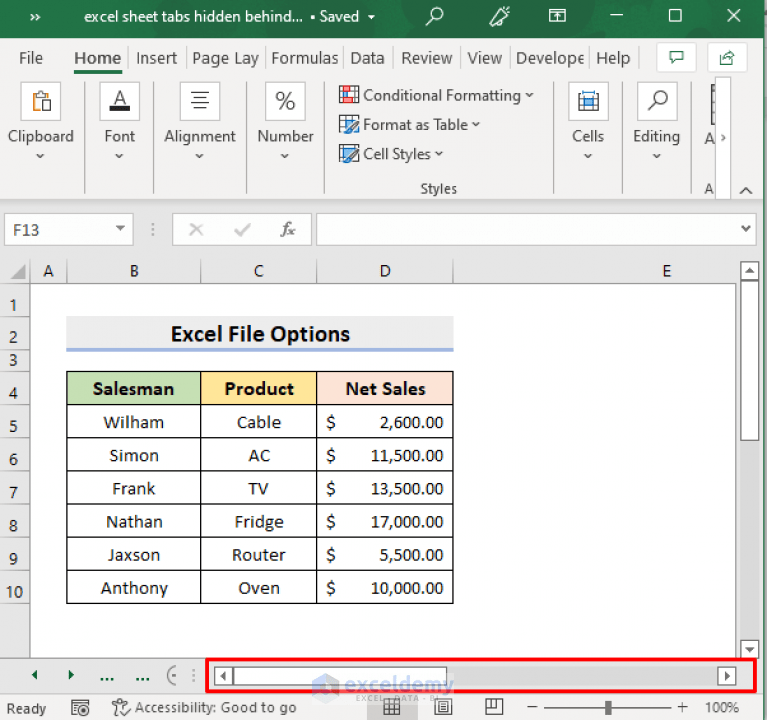767x720 pixels.
Task: Open Ribbon Display Options icon
Action: [557, 16]
